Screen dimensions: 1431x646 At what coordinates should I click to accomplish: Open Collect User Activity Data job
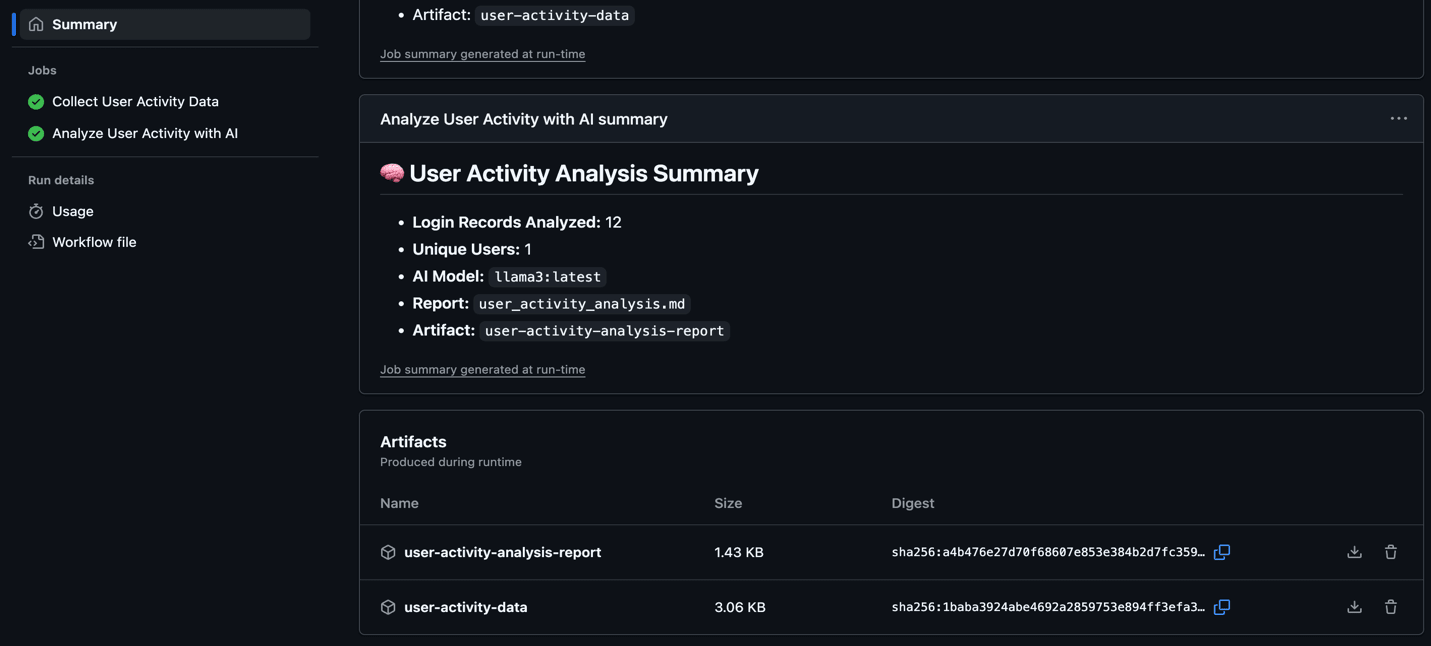[135, 101]
